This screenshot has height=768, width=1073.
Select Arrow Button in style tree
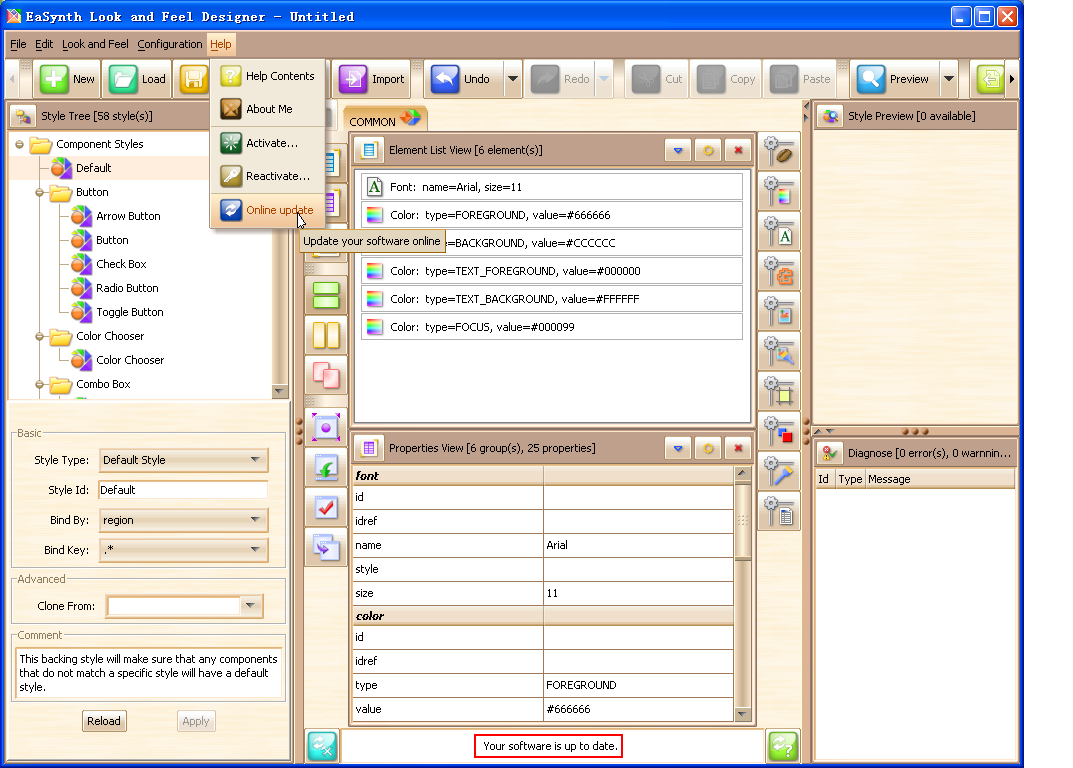coord(128,216)
